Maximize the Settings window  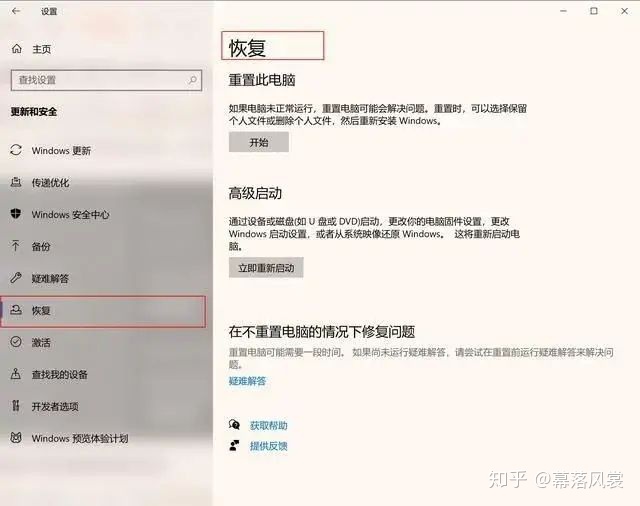pyautogui.click(x=594, y=11)
